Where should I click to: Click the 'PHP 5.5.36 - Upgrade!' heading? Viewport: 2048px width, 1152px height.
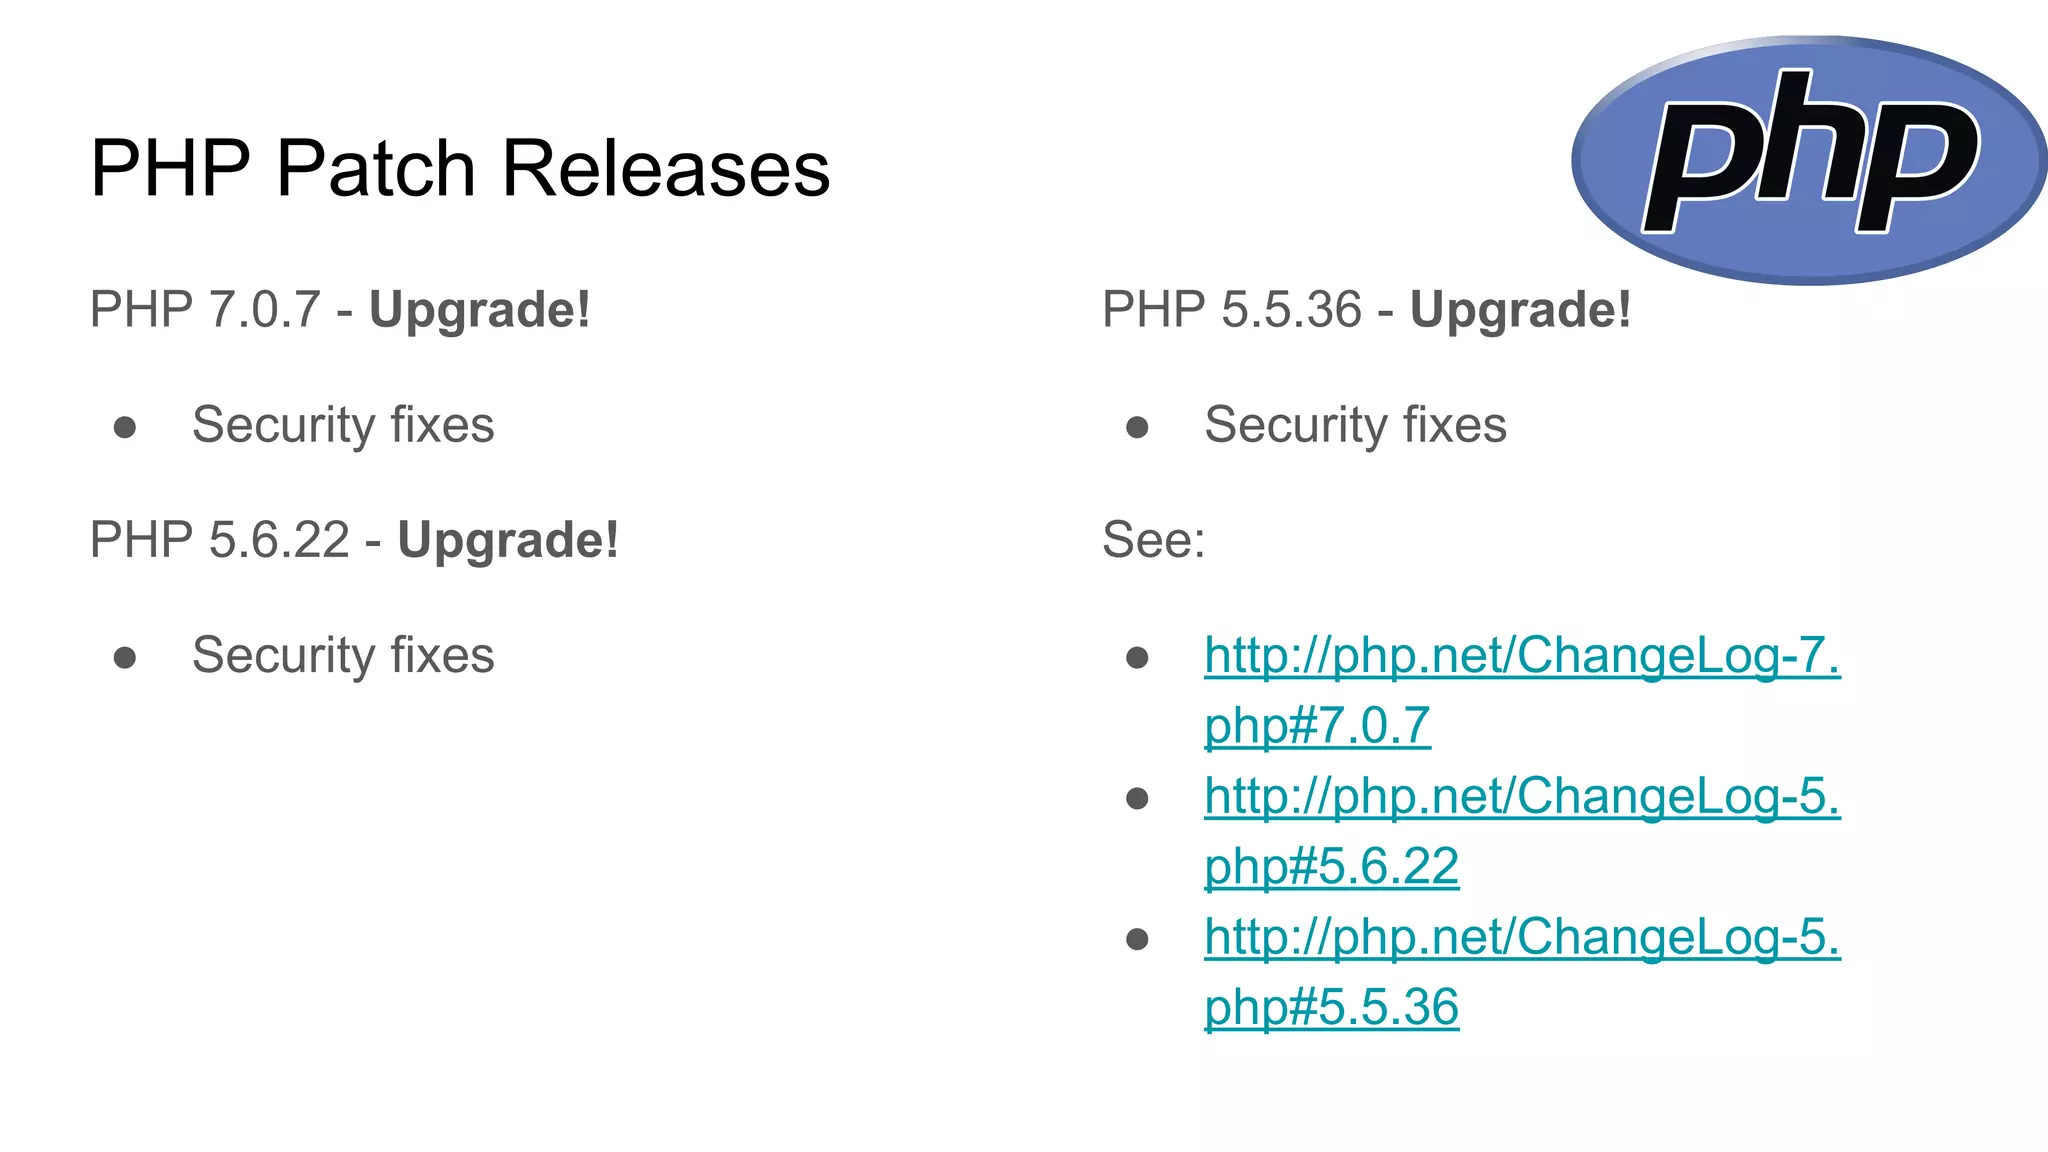(x=1366, y=309)
